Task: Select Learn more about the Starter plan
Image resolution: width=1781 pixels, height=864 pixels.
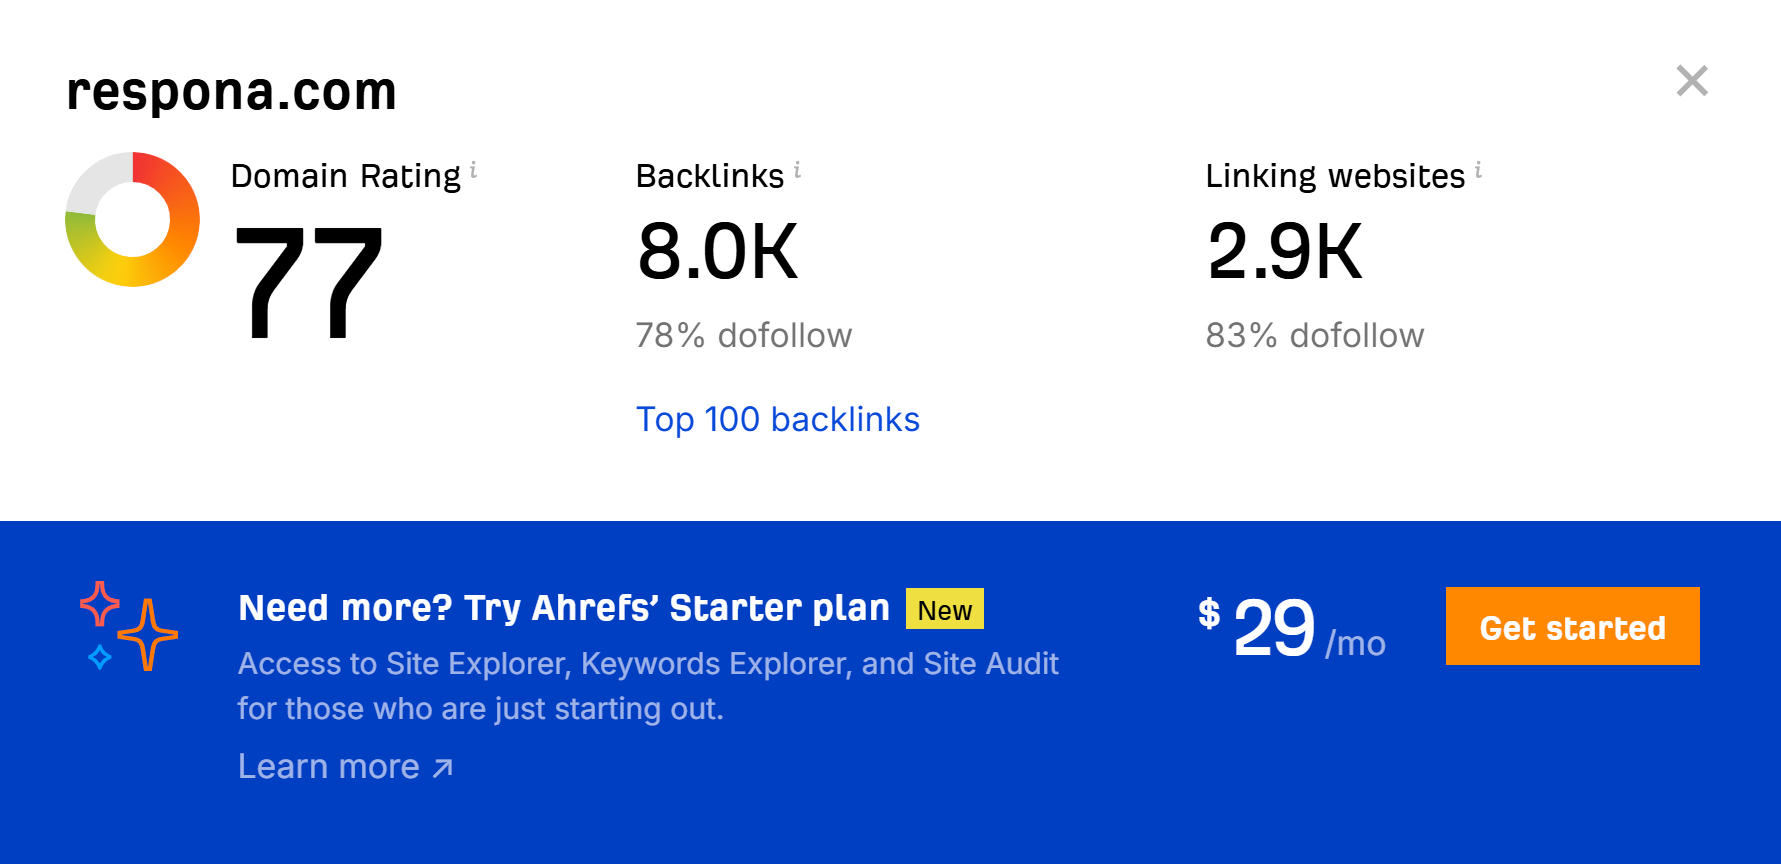Action: click(x=325, y=766)
